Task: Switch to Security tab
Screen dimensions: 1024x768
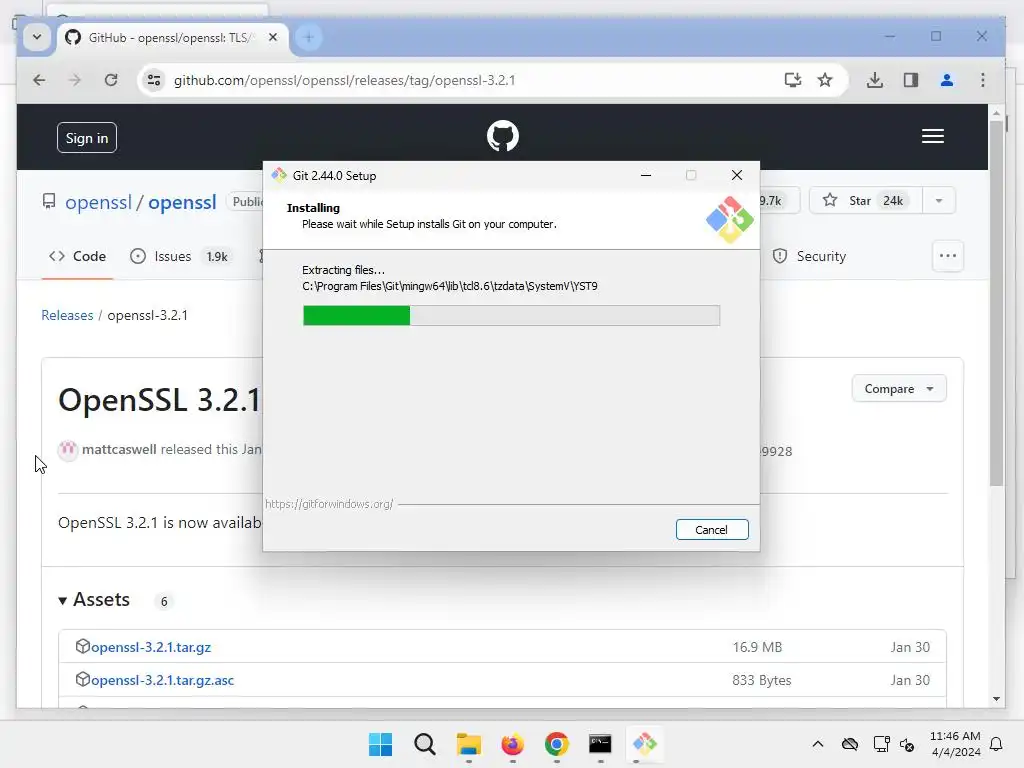Action: (809, 256)
